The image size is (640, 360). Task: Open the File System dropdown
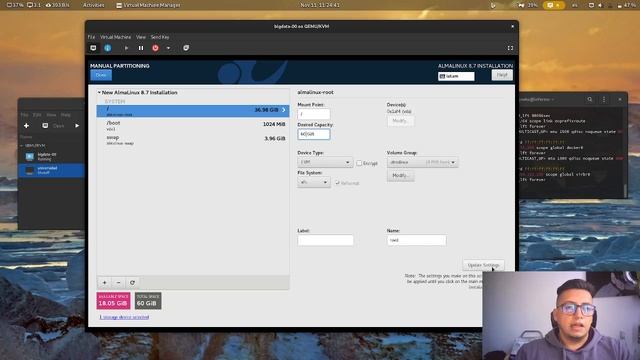(x=313, y=182)
